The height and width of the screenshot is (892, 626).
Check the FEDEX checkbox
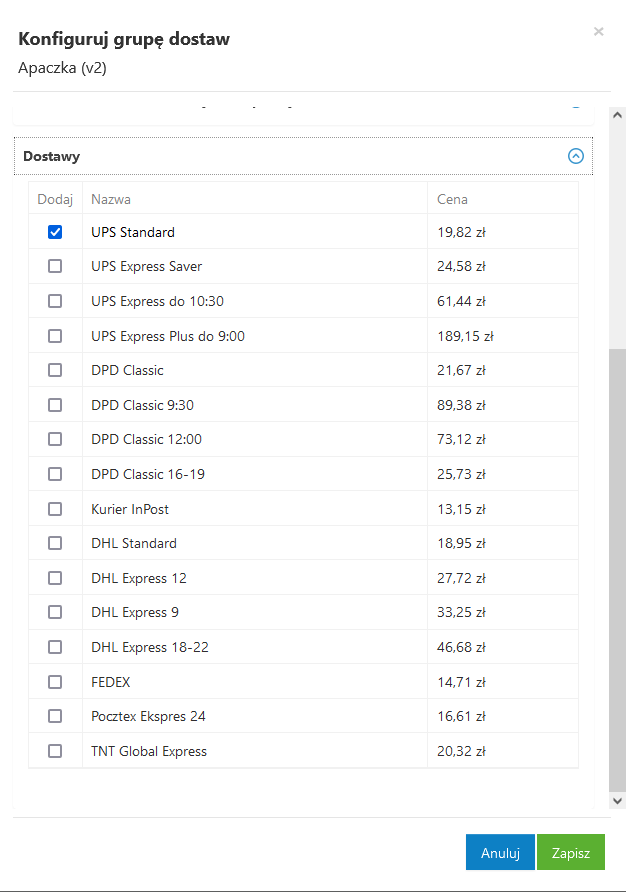pos(55,682)
